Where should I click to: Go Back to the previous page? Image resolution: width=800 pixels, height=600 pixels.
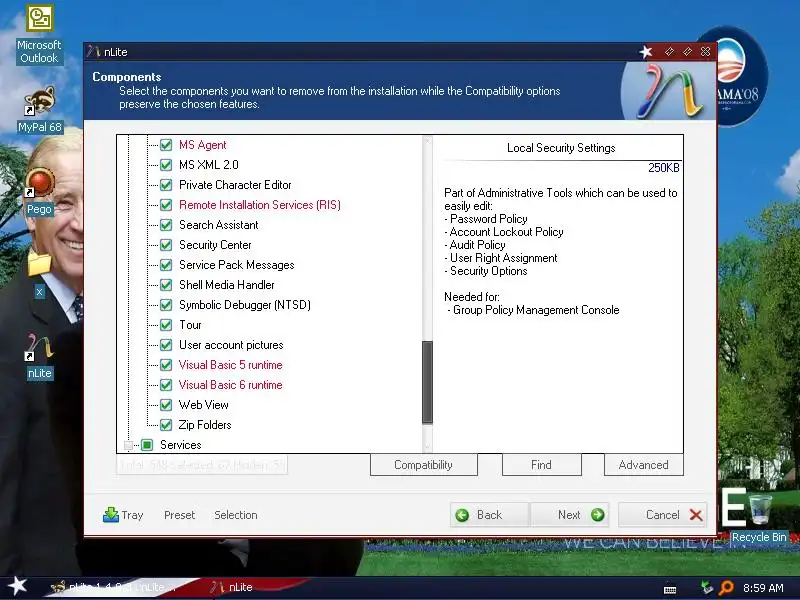point(490,515)
